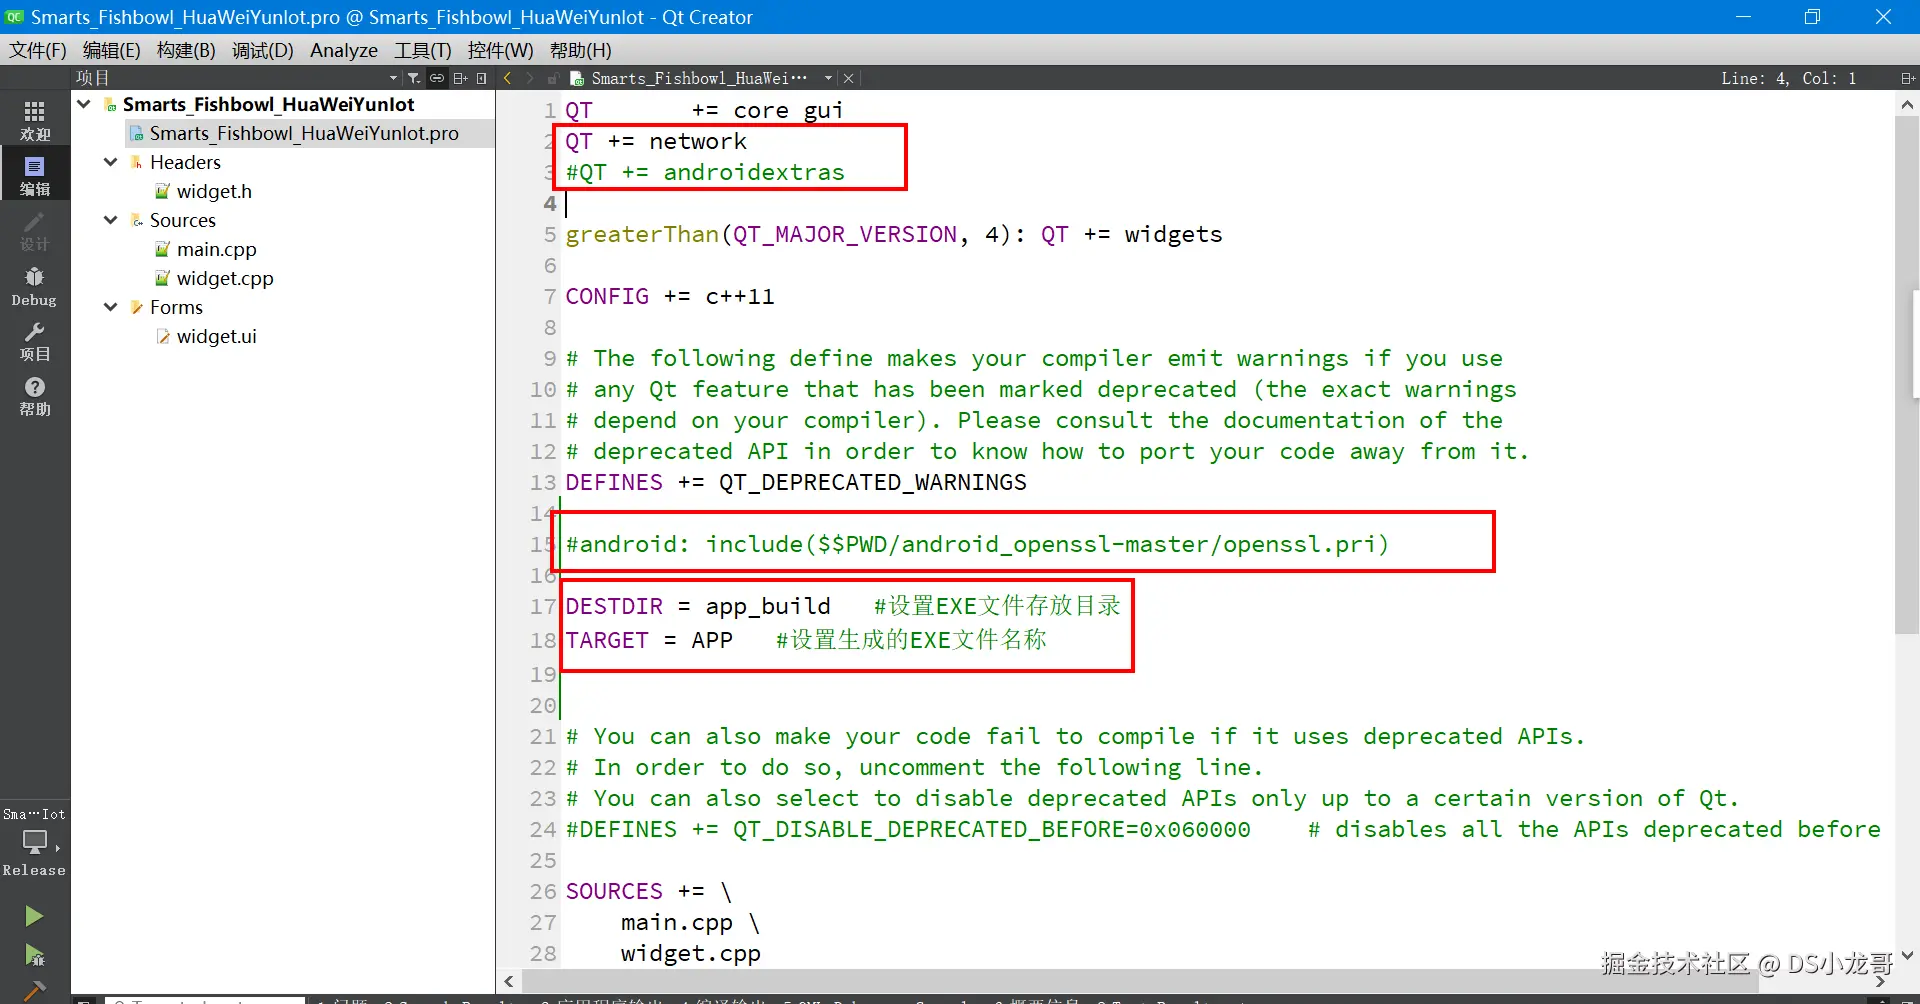The image size is (1920, 1004).
Task: Open the 编辑(E) menu
Action: pyautogui.click(x=112, y=50)
